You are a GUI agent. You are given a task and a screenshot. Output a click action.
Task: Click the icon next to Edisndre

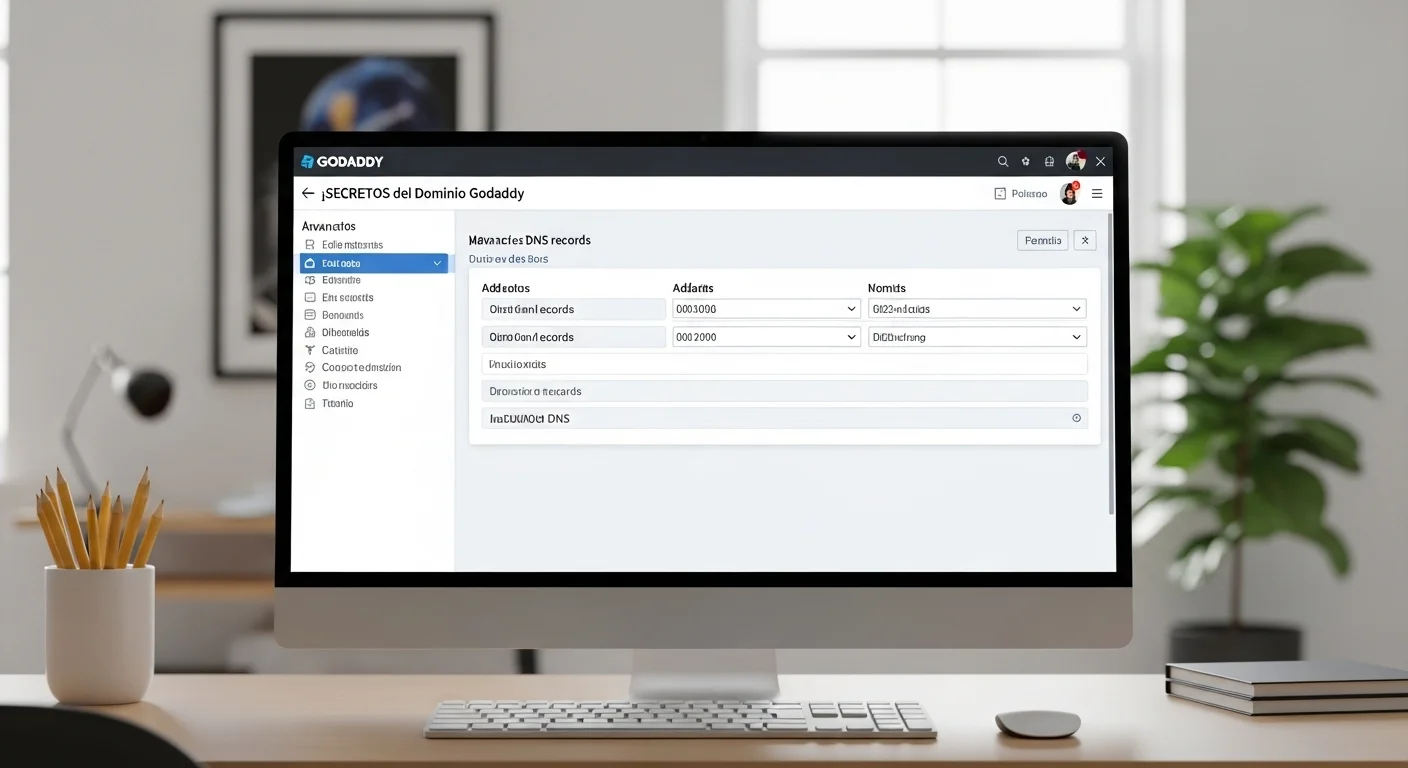(310, 280)
